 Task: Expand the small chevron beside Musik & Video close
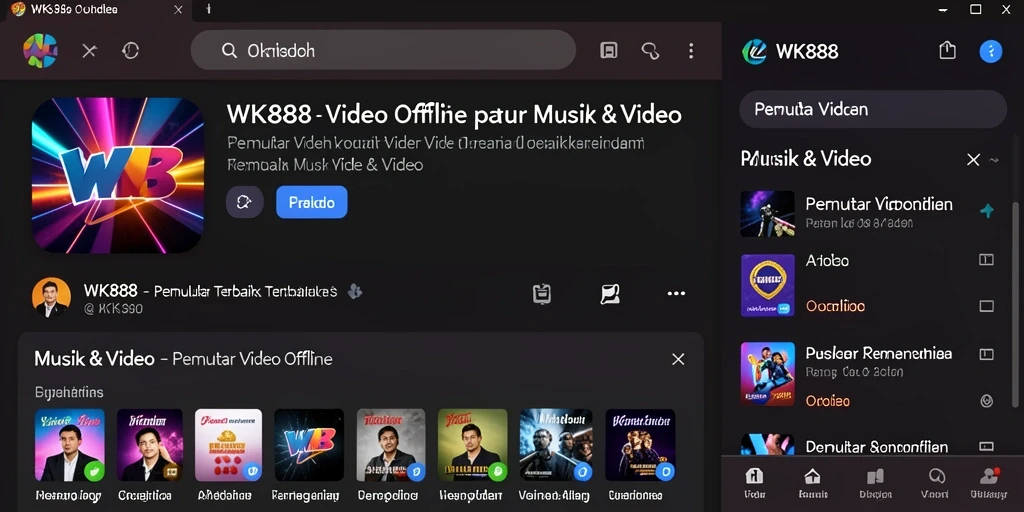click(994, 160)
